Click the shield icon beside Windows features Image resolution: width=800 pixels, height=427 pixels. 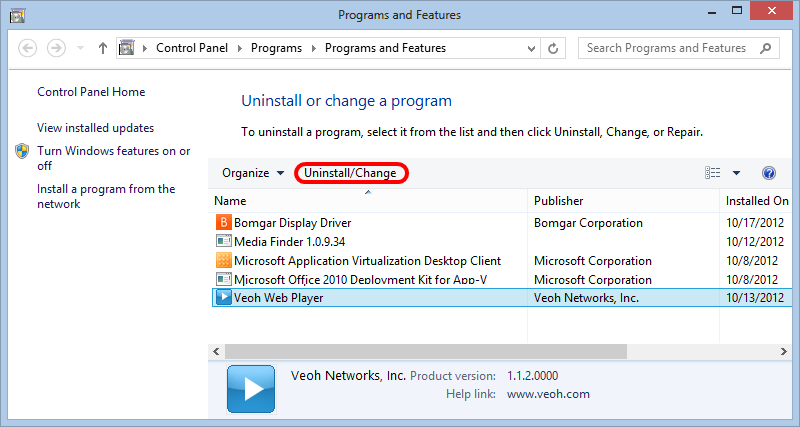(x=22, y=151)
